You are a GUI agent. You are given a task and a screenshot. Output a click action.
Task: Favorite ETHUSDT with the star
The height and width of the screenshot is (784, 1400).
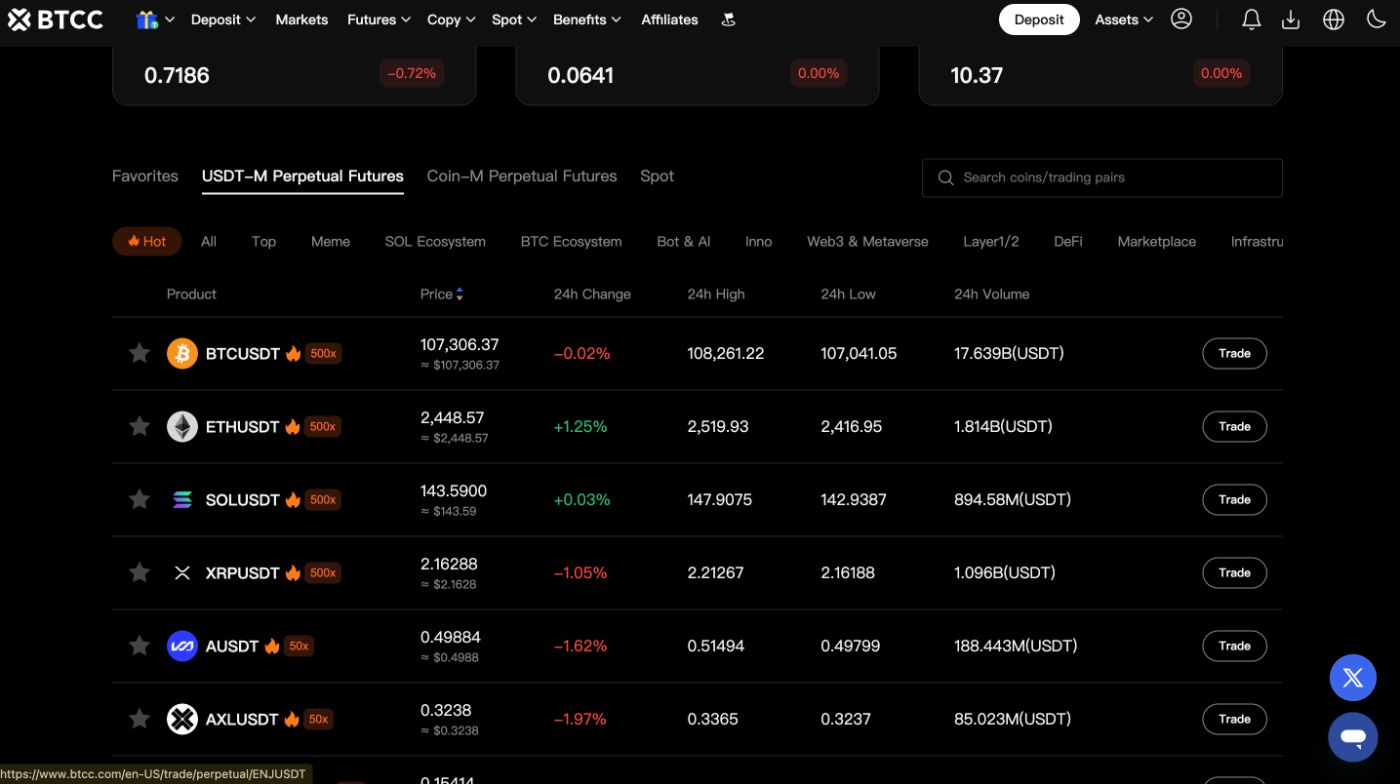(x=139, y=426)
